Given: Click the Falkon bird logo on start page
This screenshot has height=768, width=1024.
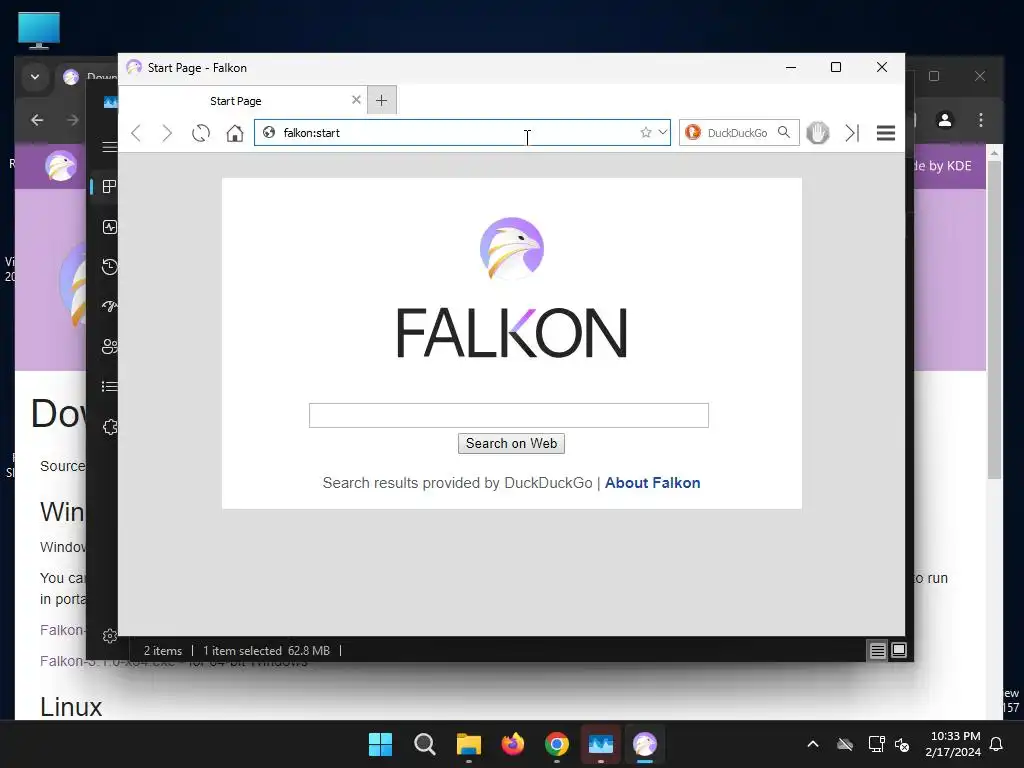Looking at the screenshot, I should (x=512, y=249).
